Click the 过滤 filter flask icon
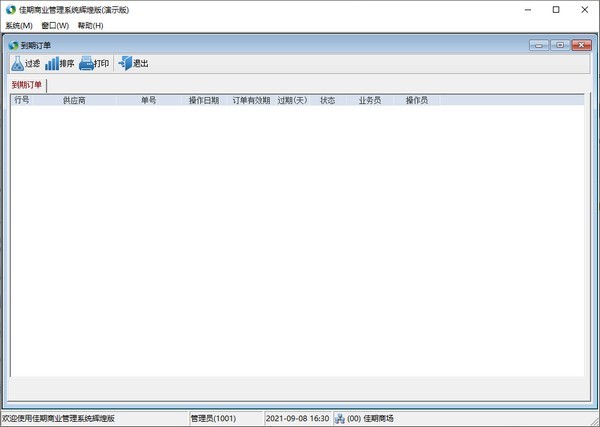 18,64
